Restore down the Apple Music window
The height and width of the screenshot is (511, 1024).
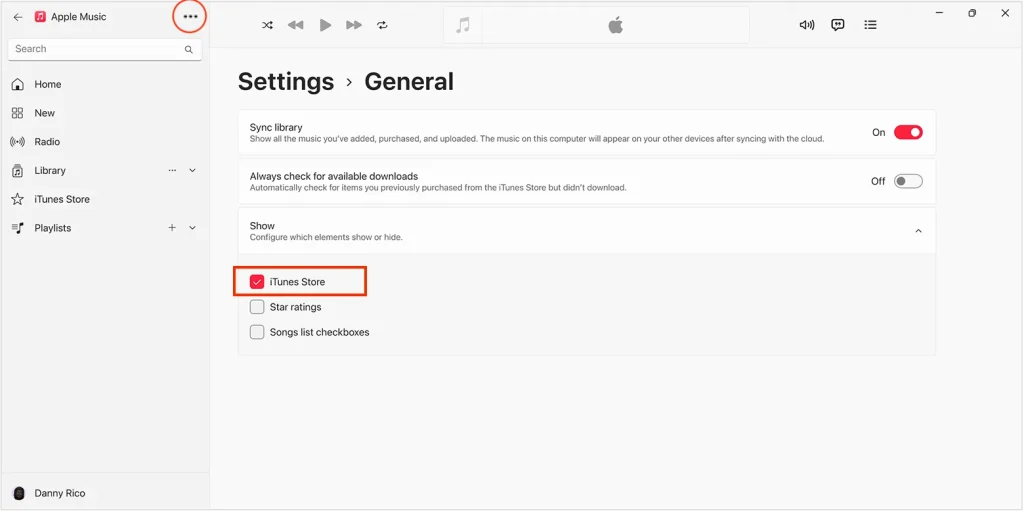(972, 13)
